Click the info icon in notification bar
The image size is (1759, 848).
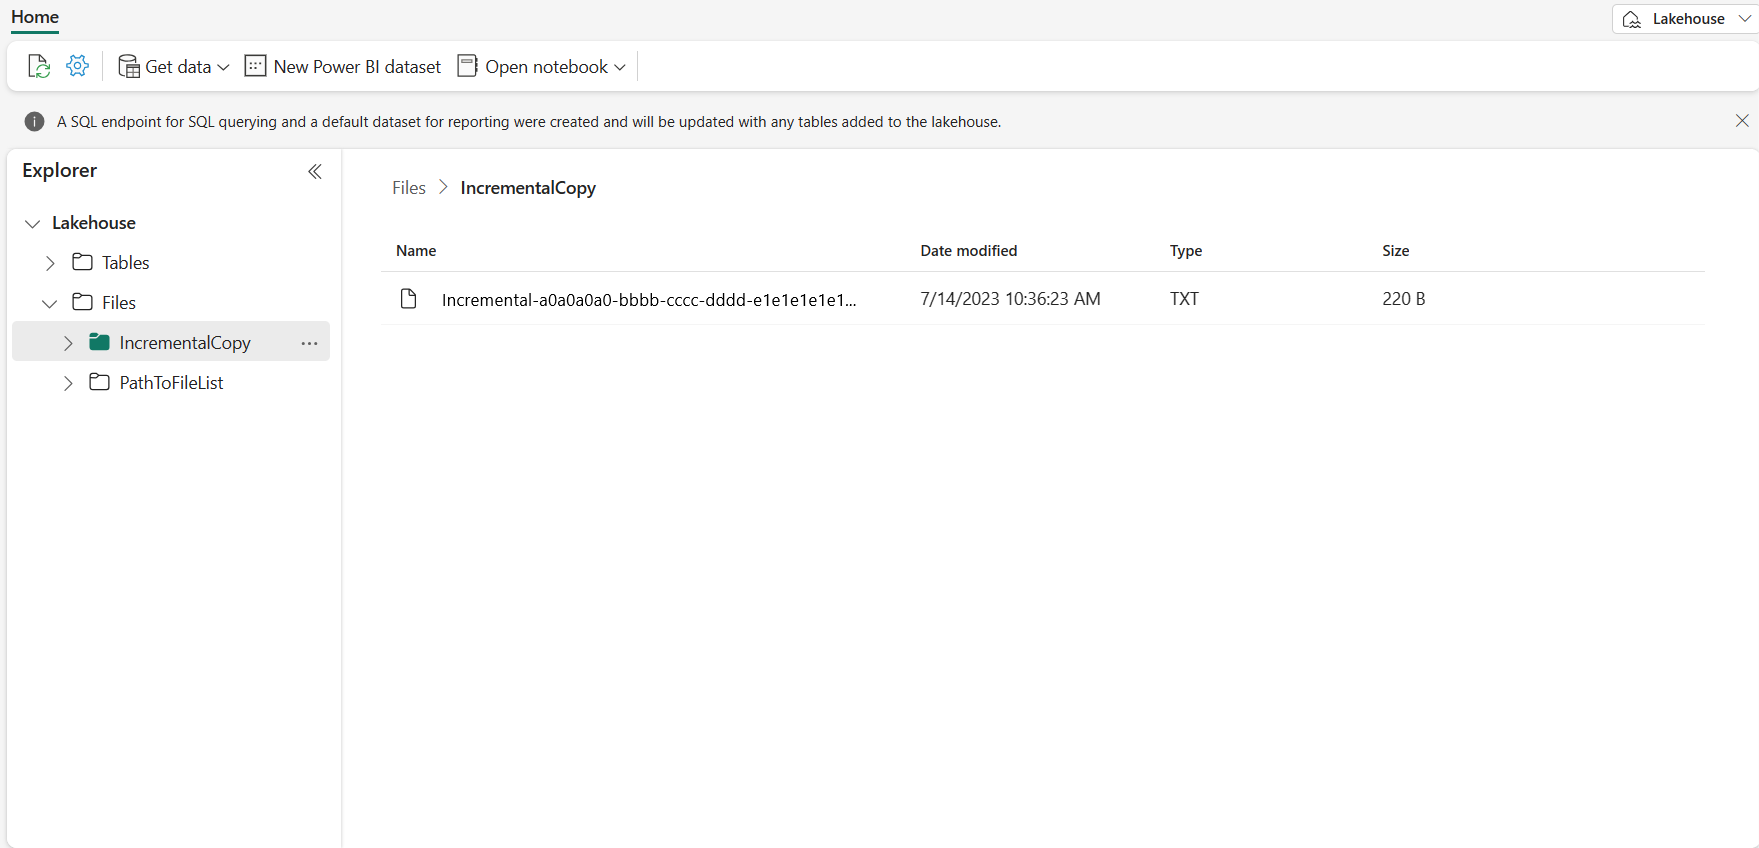(x=34, y=122)
